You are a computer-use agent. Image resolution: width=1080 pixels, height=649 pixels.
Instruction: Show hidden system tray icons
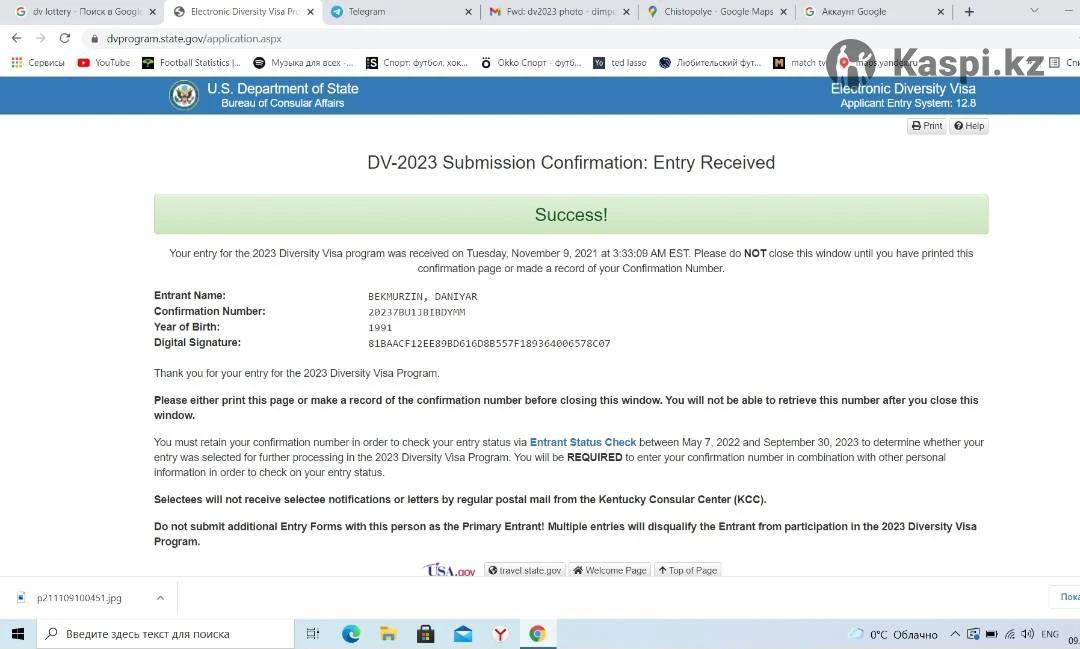tap(955, 634)
